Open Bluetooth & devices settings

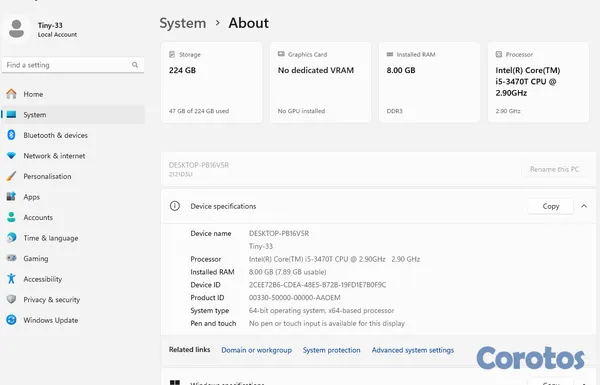73,135
